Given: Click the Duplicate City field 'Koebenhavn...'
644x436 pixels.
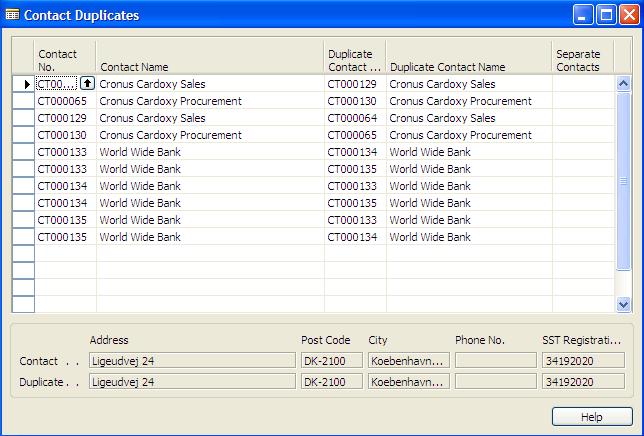Looking at the screenshot, I should pyautogui.click(x=409, y=381).
